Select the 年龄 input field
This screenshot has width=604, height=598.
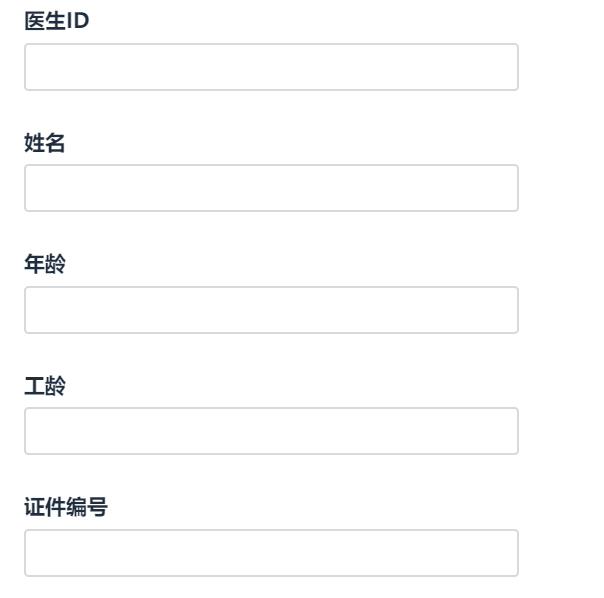coord(271,310)
